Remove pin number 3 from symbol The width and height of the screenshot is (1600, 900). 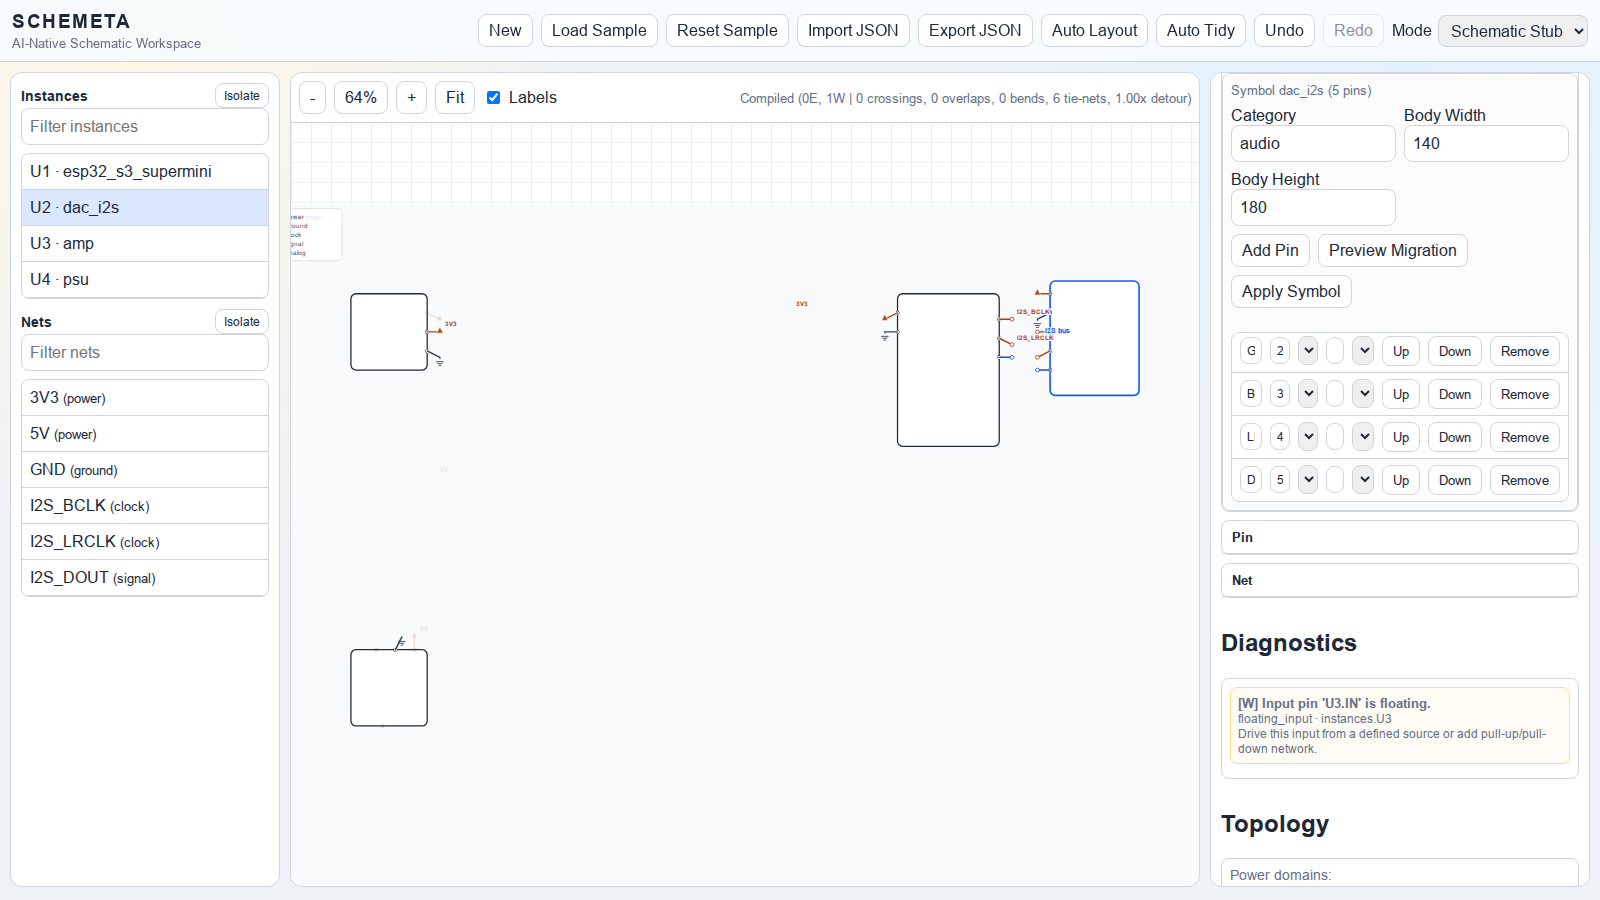pos(1524,394)
